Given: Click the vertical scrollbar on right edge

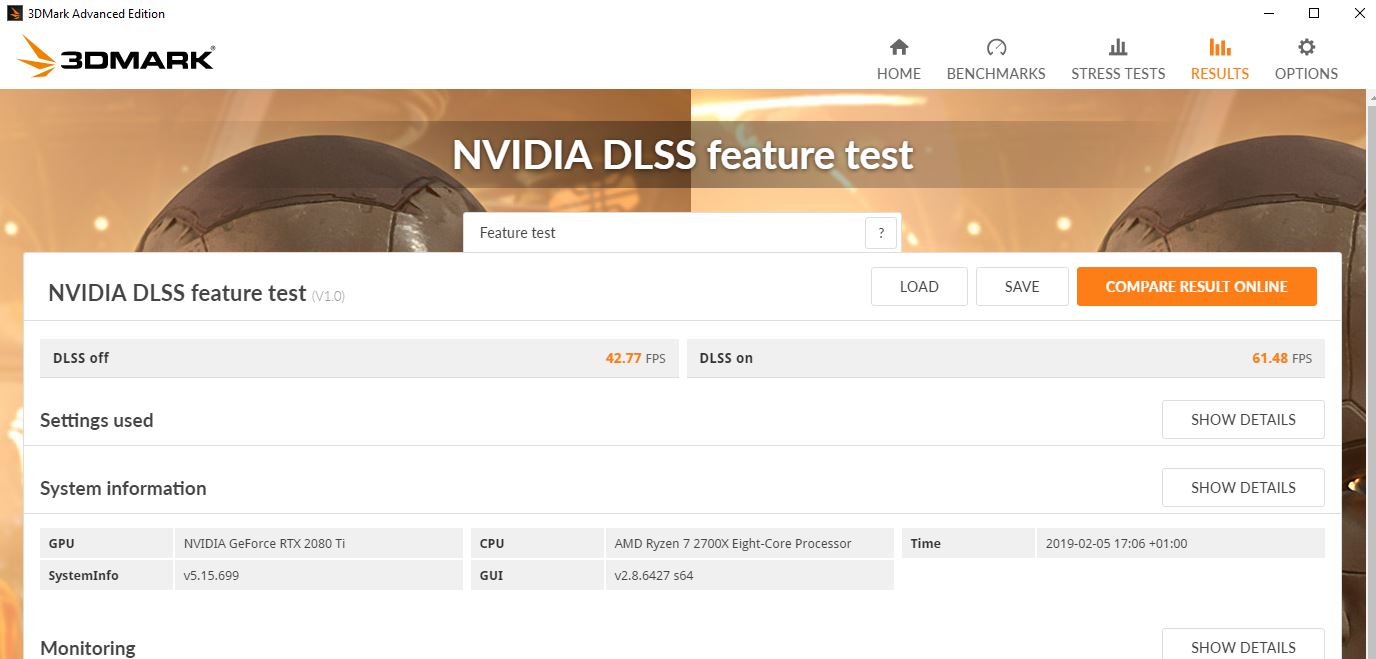Looking at the screenshot, I should click(x=1370, y=374).
